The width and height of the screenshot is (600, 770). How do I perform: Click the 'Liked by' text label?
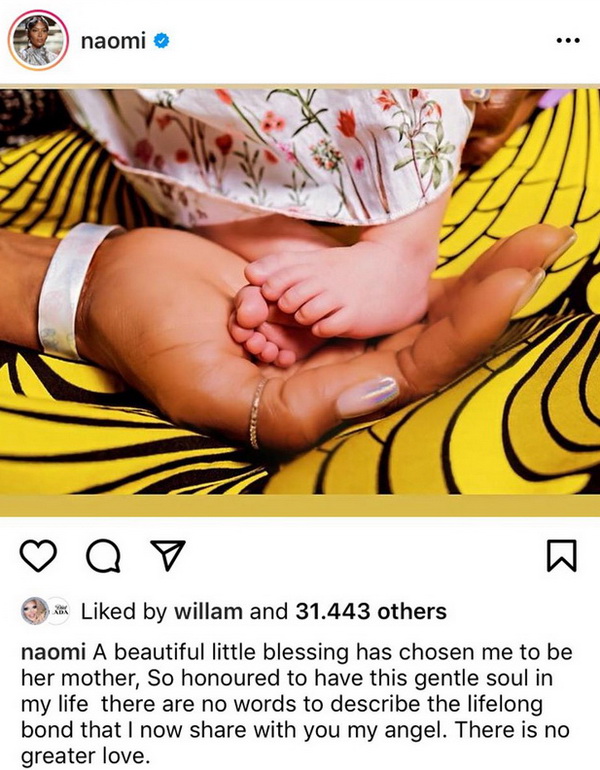coord(124,612)
